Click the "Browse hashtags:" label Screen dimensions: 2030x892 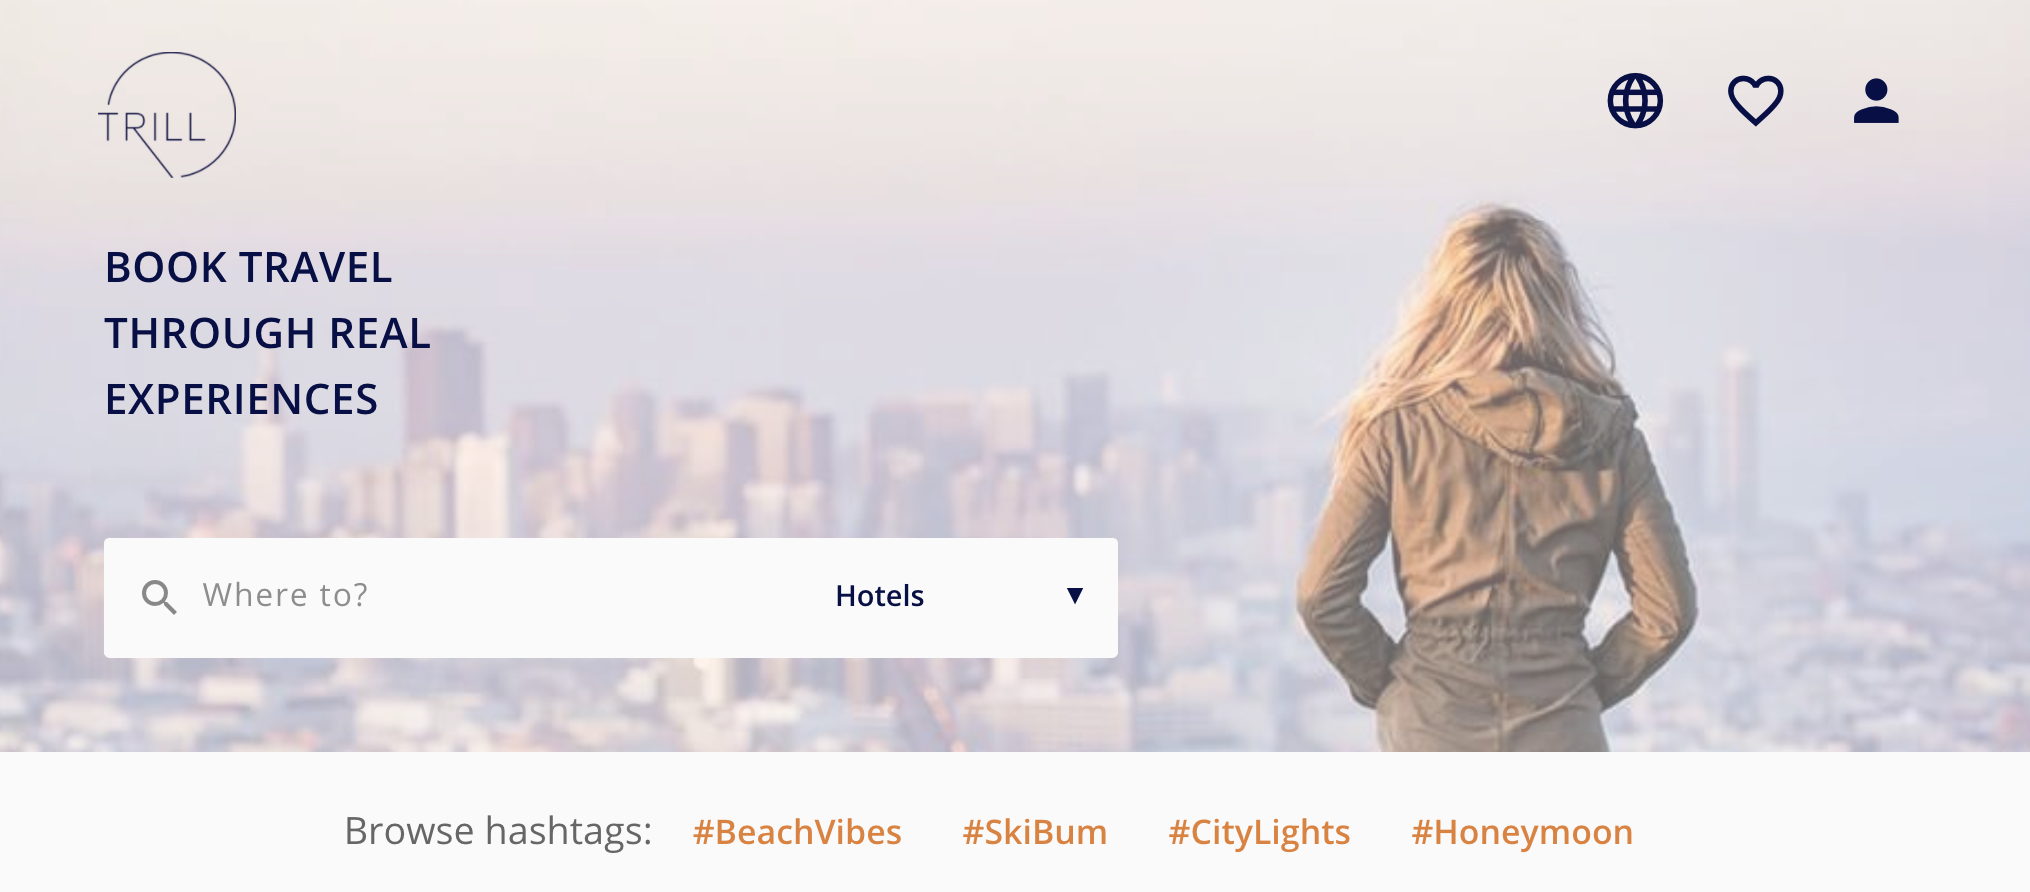pyautogui.click(x=498, y=831)
